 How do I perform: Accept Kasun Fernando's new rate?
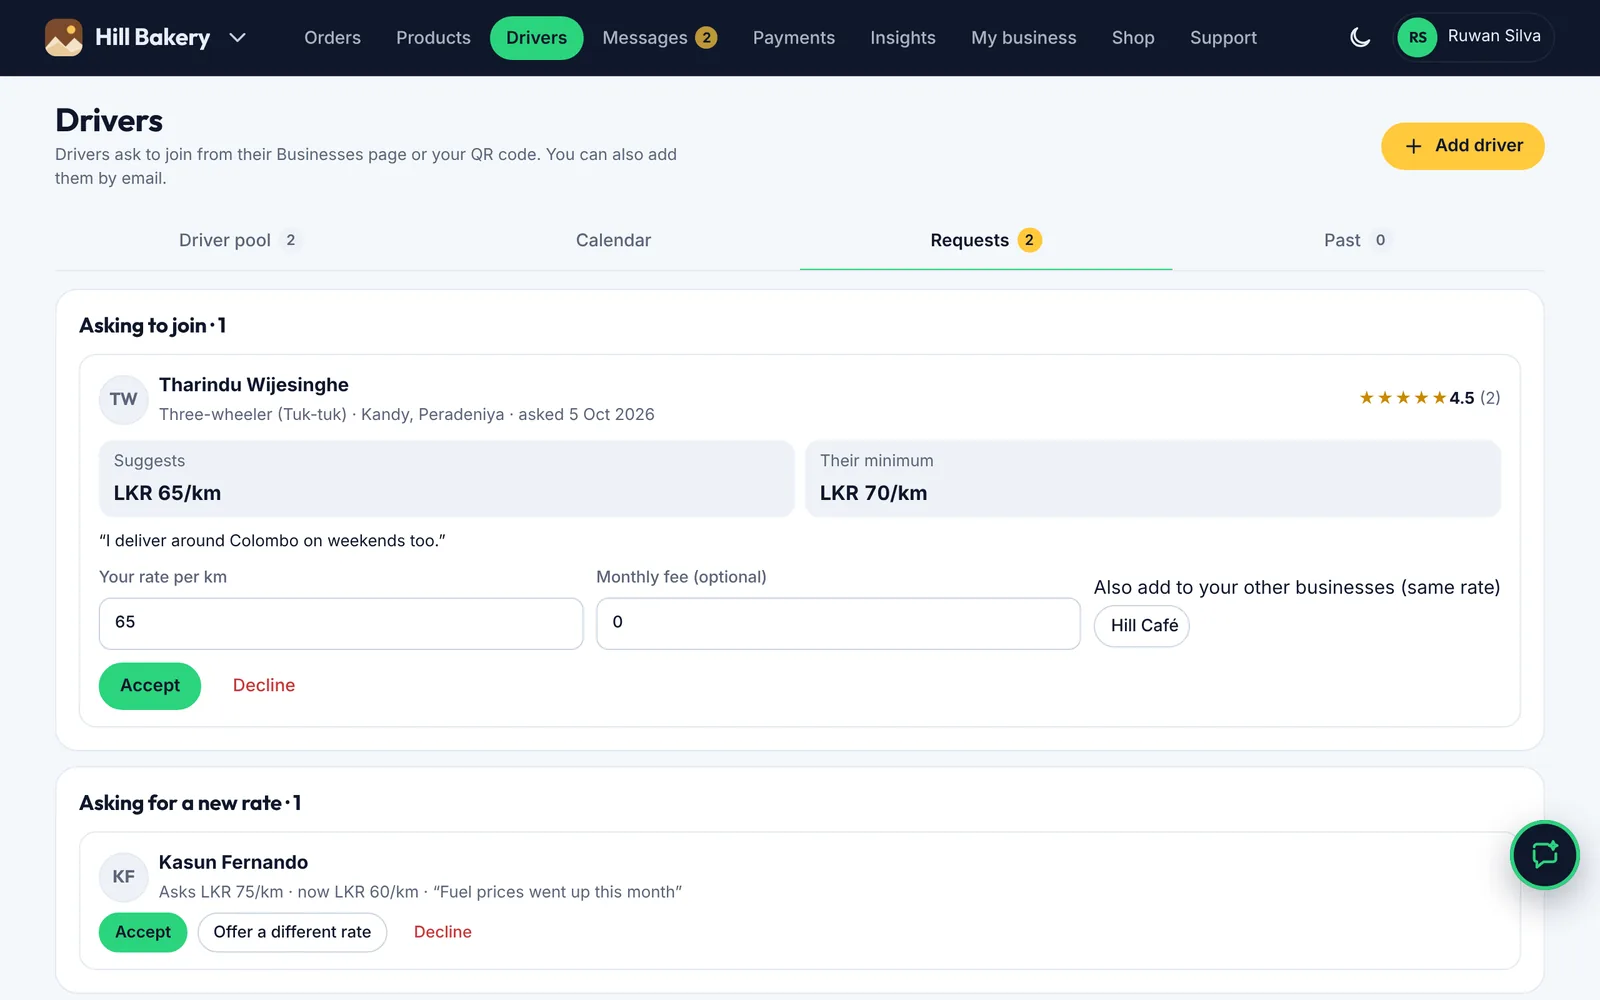[x=143, y=932]
